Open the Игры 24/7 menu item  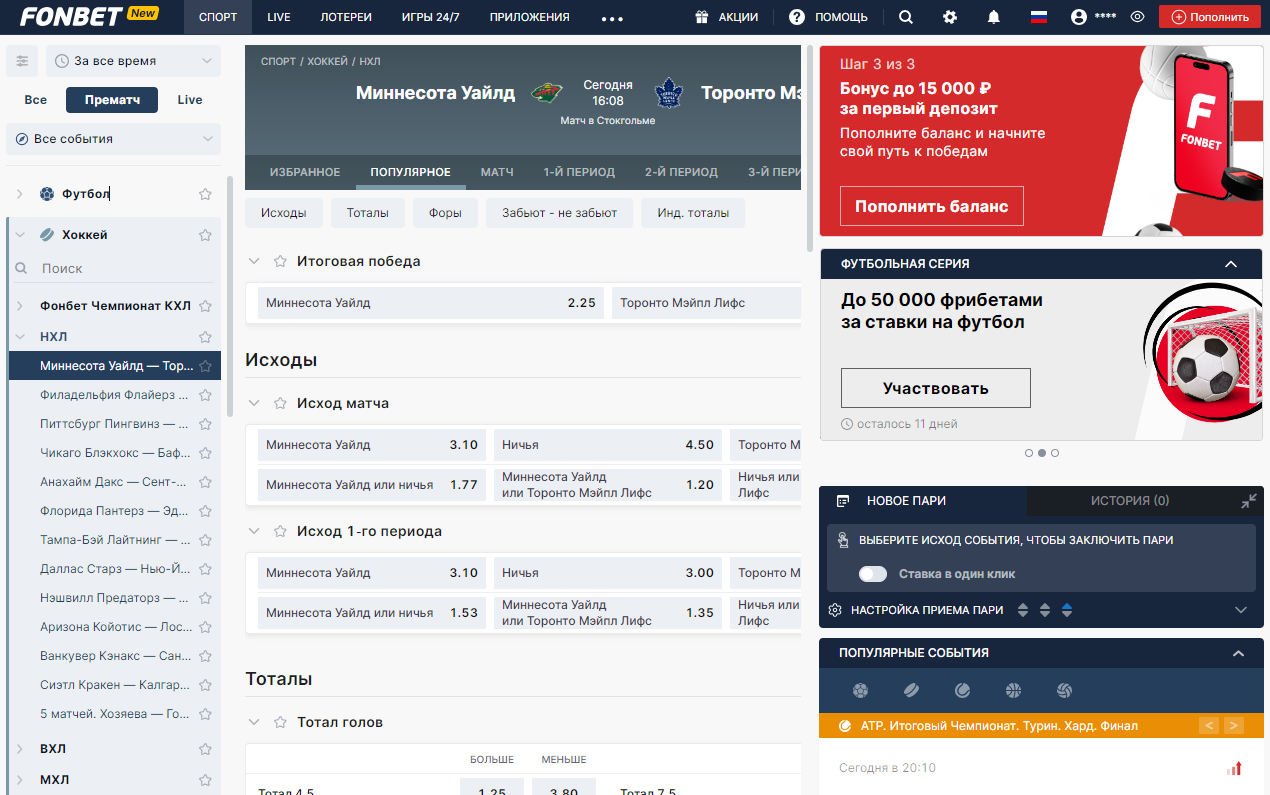(x=431, y=17)
